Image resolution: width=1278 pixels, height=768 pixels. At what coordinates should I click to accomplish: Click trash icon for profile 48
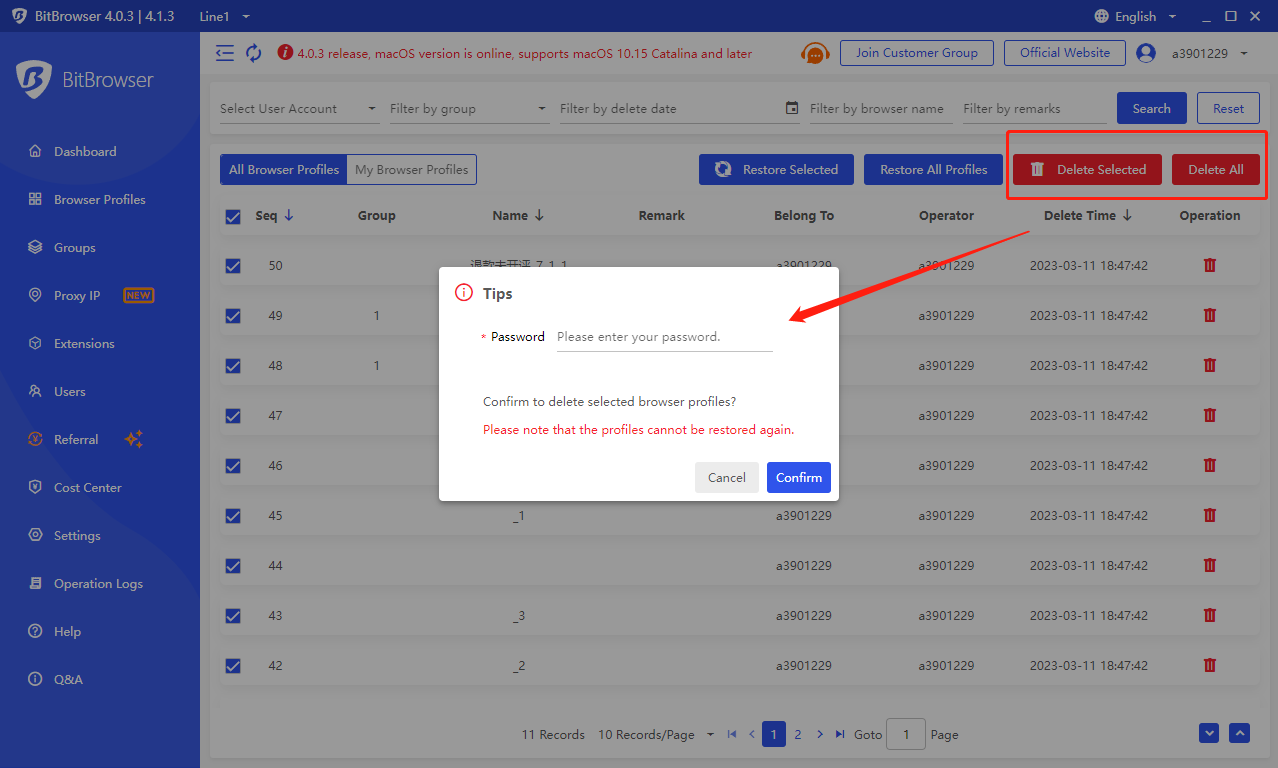click(x=1209, y=365)
